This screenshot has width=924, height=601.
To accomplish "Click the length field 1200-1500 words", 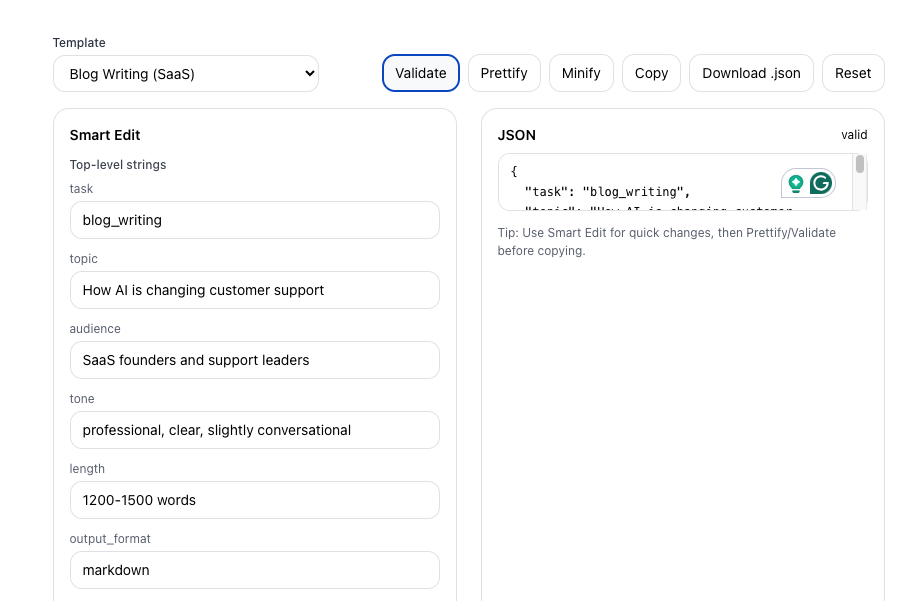I will pos(255,500).
